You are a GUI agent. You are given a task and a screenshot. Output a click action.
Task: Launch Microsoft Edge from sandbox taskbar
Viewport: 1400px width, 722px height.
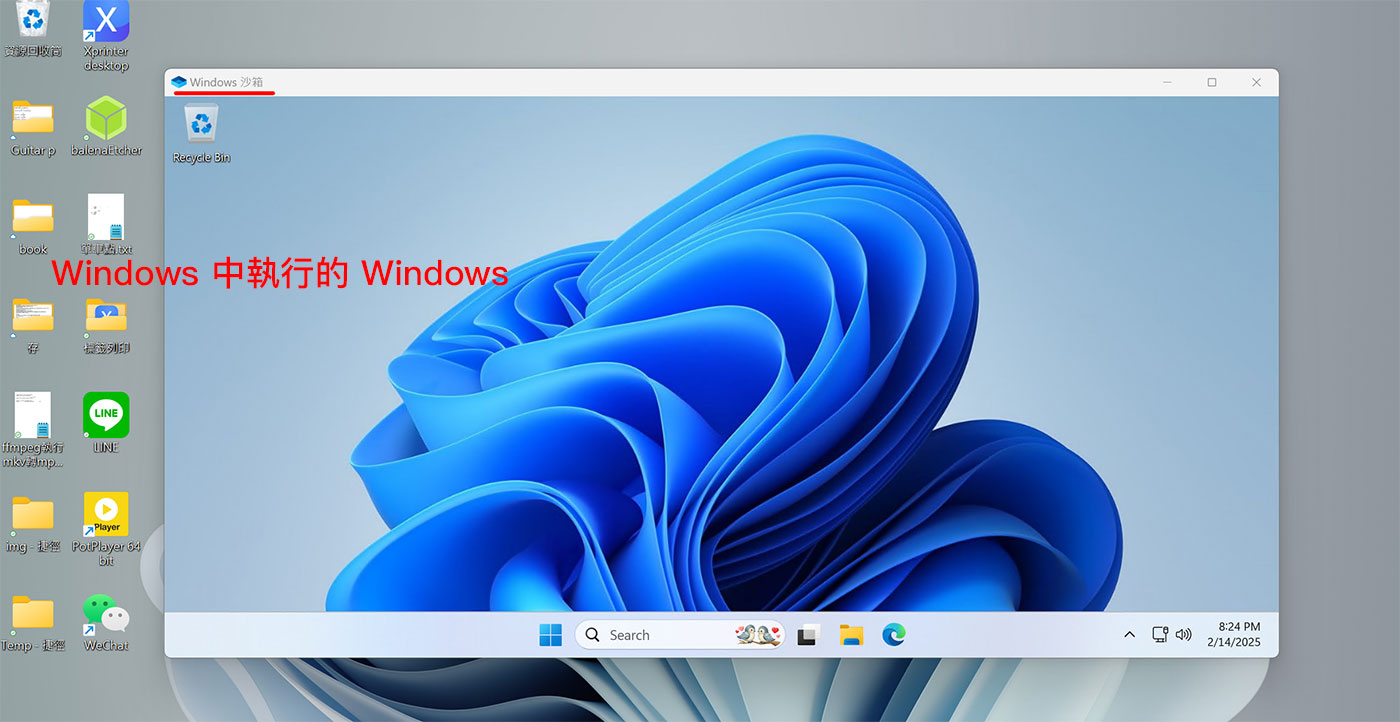tap(894, 635)
